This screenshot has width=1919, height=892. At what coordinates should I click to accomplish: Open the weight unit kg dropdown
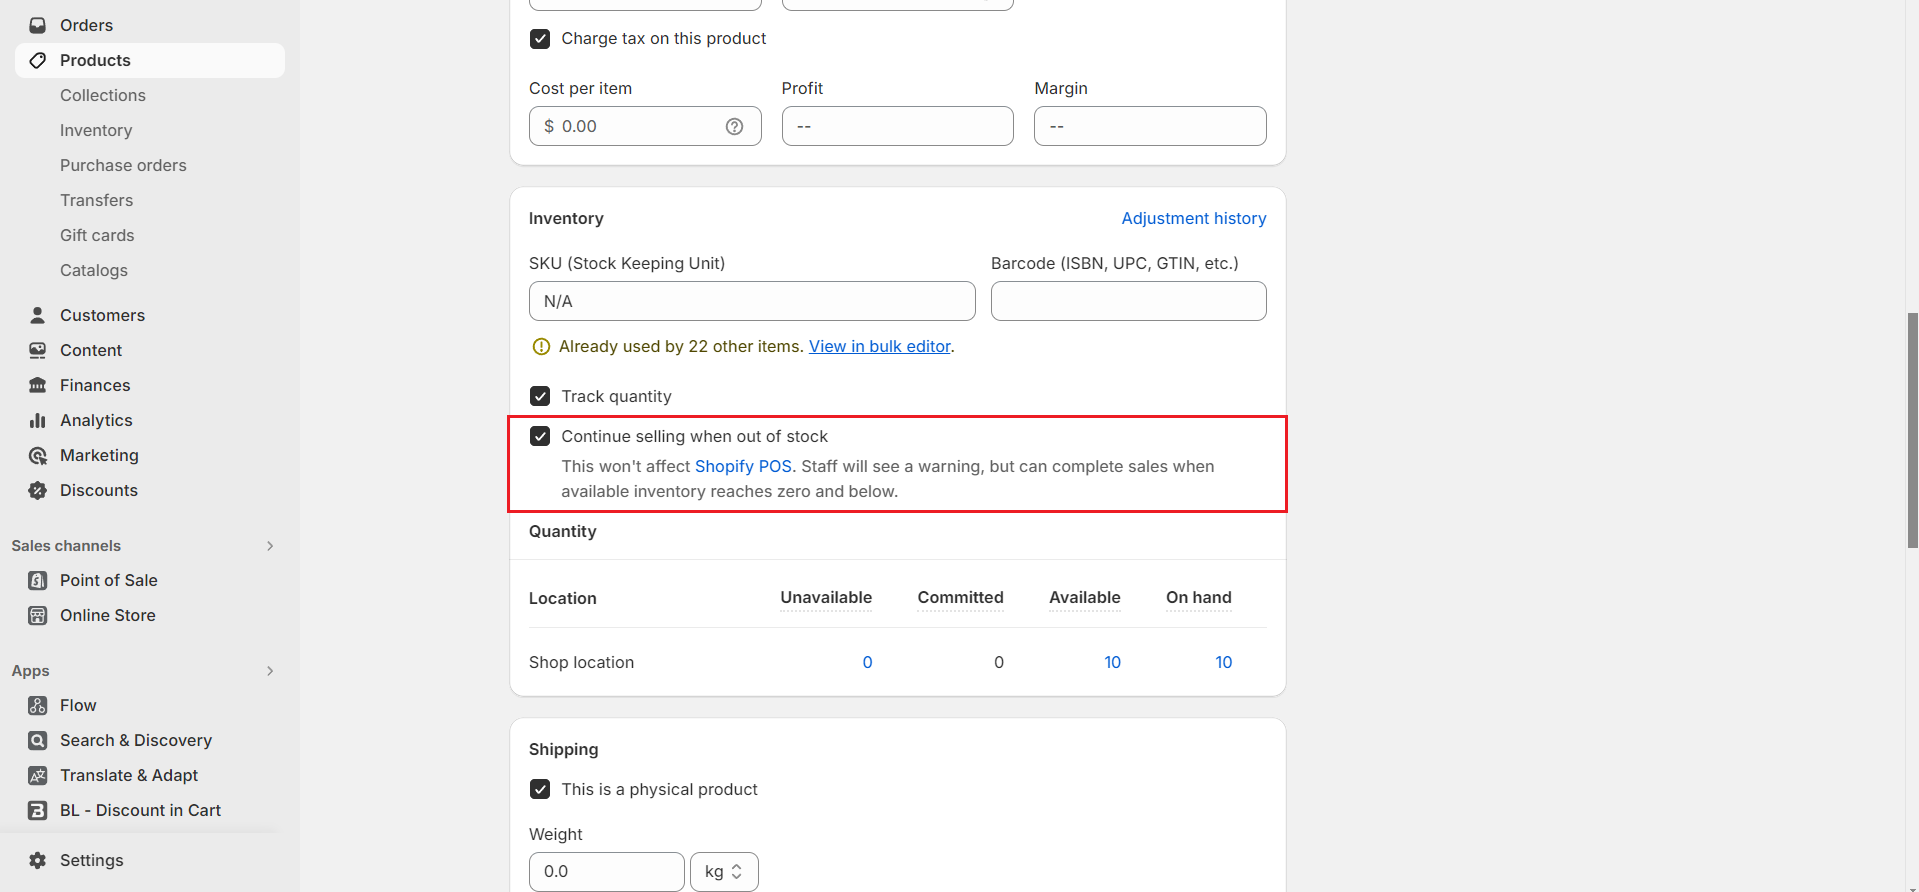[x=724, y=872]
